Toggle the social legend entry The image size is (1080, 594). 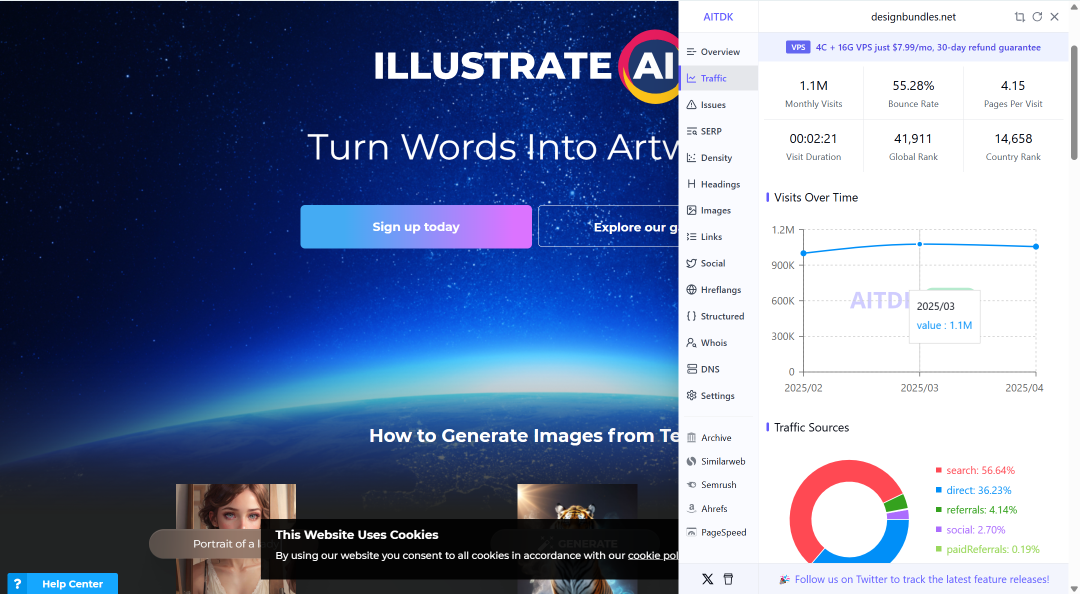point(970,530)
